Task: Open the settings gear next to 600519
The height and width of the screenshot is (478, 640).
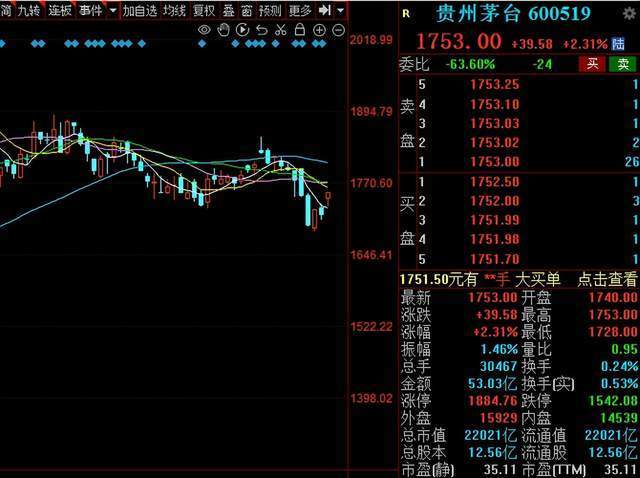Action: coord(629,13)
